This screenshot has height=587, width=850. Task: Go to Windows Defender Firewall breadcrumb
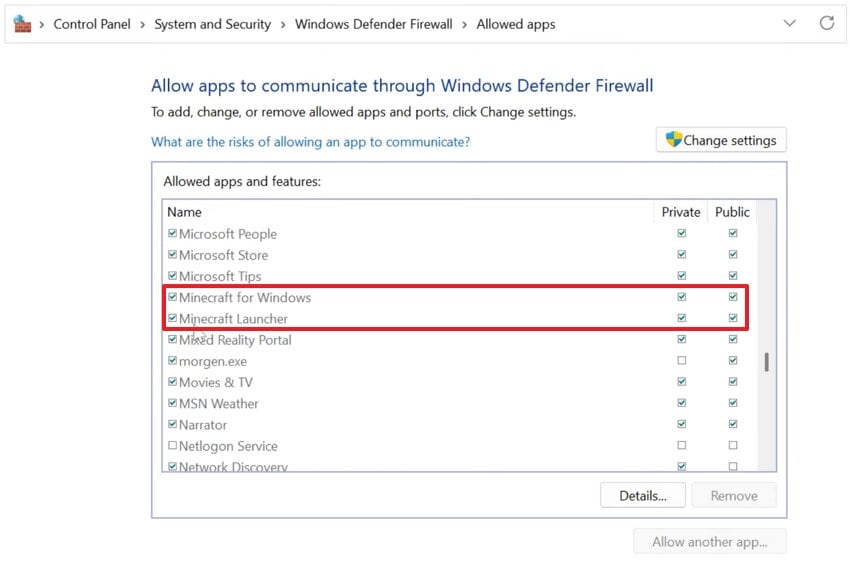click(373, 24)
